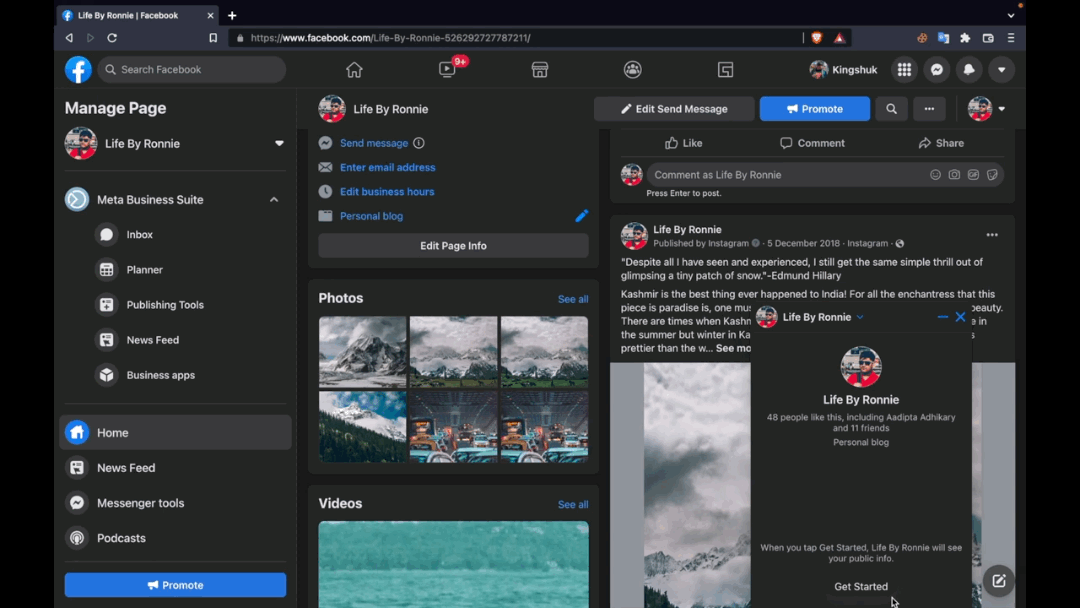Open the blue sky snow peak photo thumbnail
Image resolution: width=1080 pixels, height=608 pixels.
click(362, 426)
